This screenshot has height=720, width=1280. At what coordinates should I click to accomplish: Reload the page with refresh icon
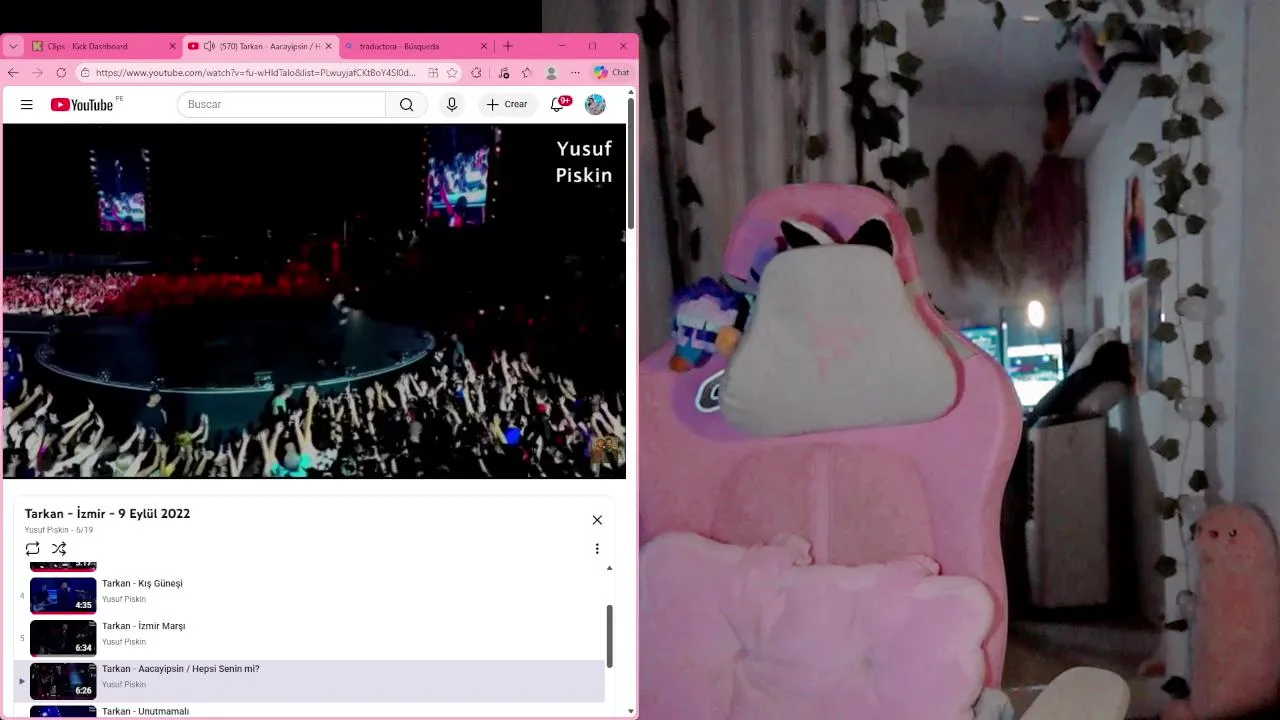click(61, 73)
